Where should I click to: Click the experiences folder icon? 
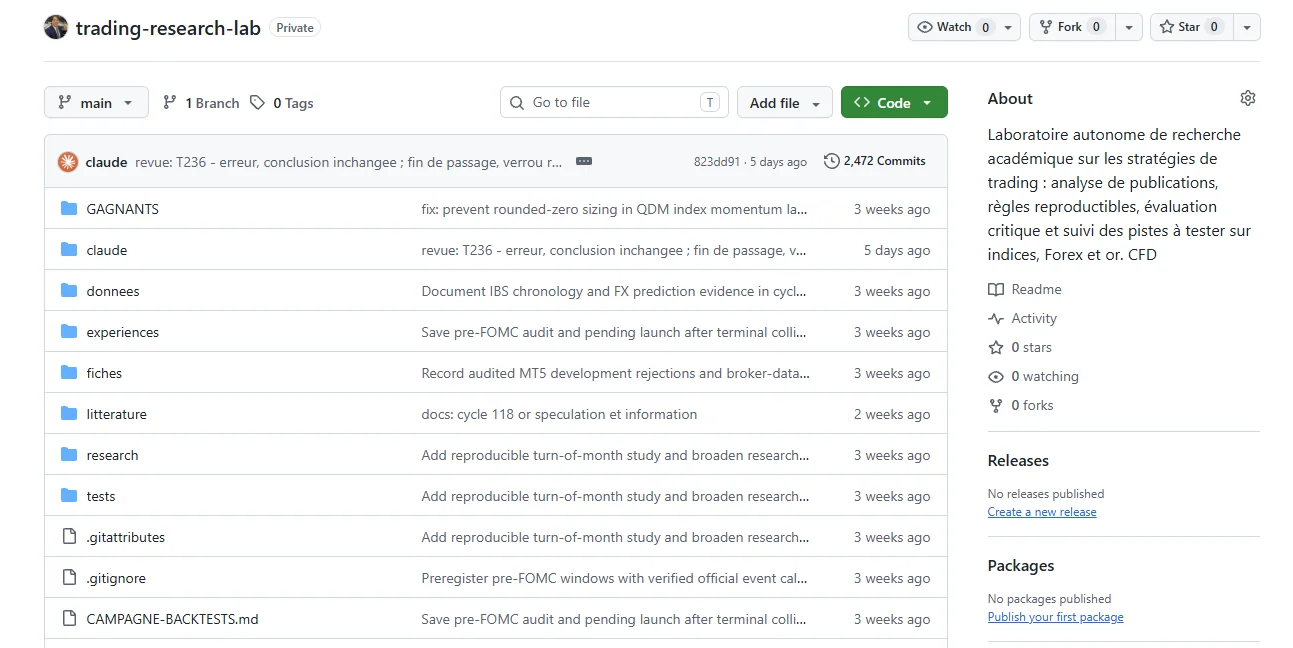coord(69,332)
